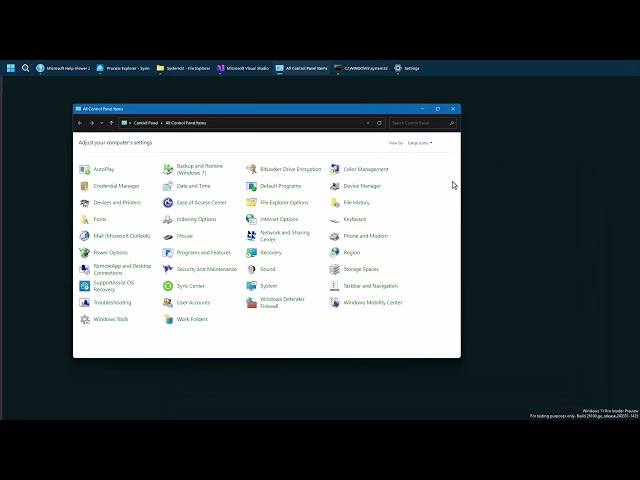The width and height of the screenshot is (640, 480).
Task: Click the Windows Defender Firewall icon
Action: pyautogui.click(x=251, y=303)
